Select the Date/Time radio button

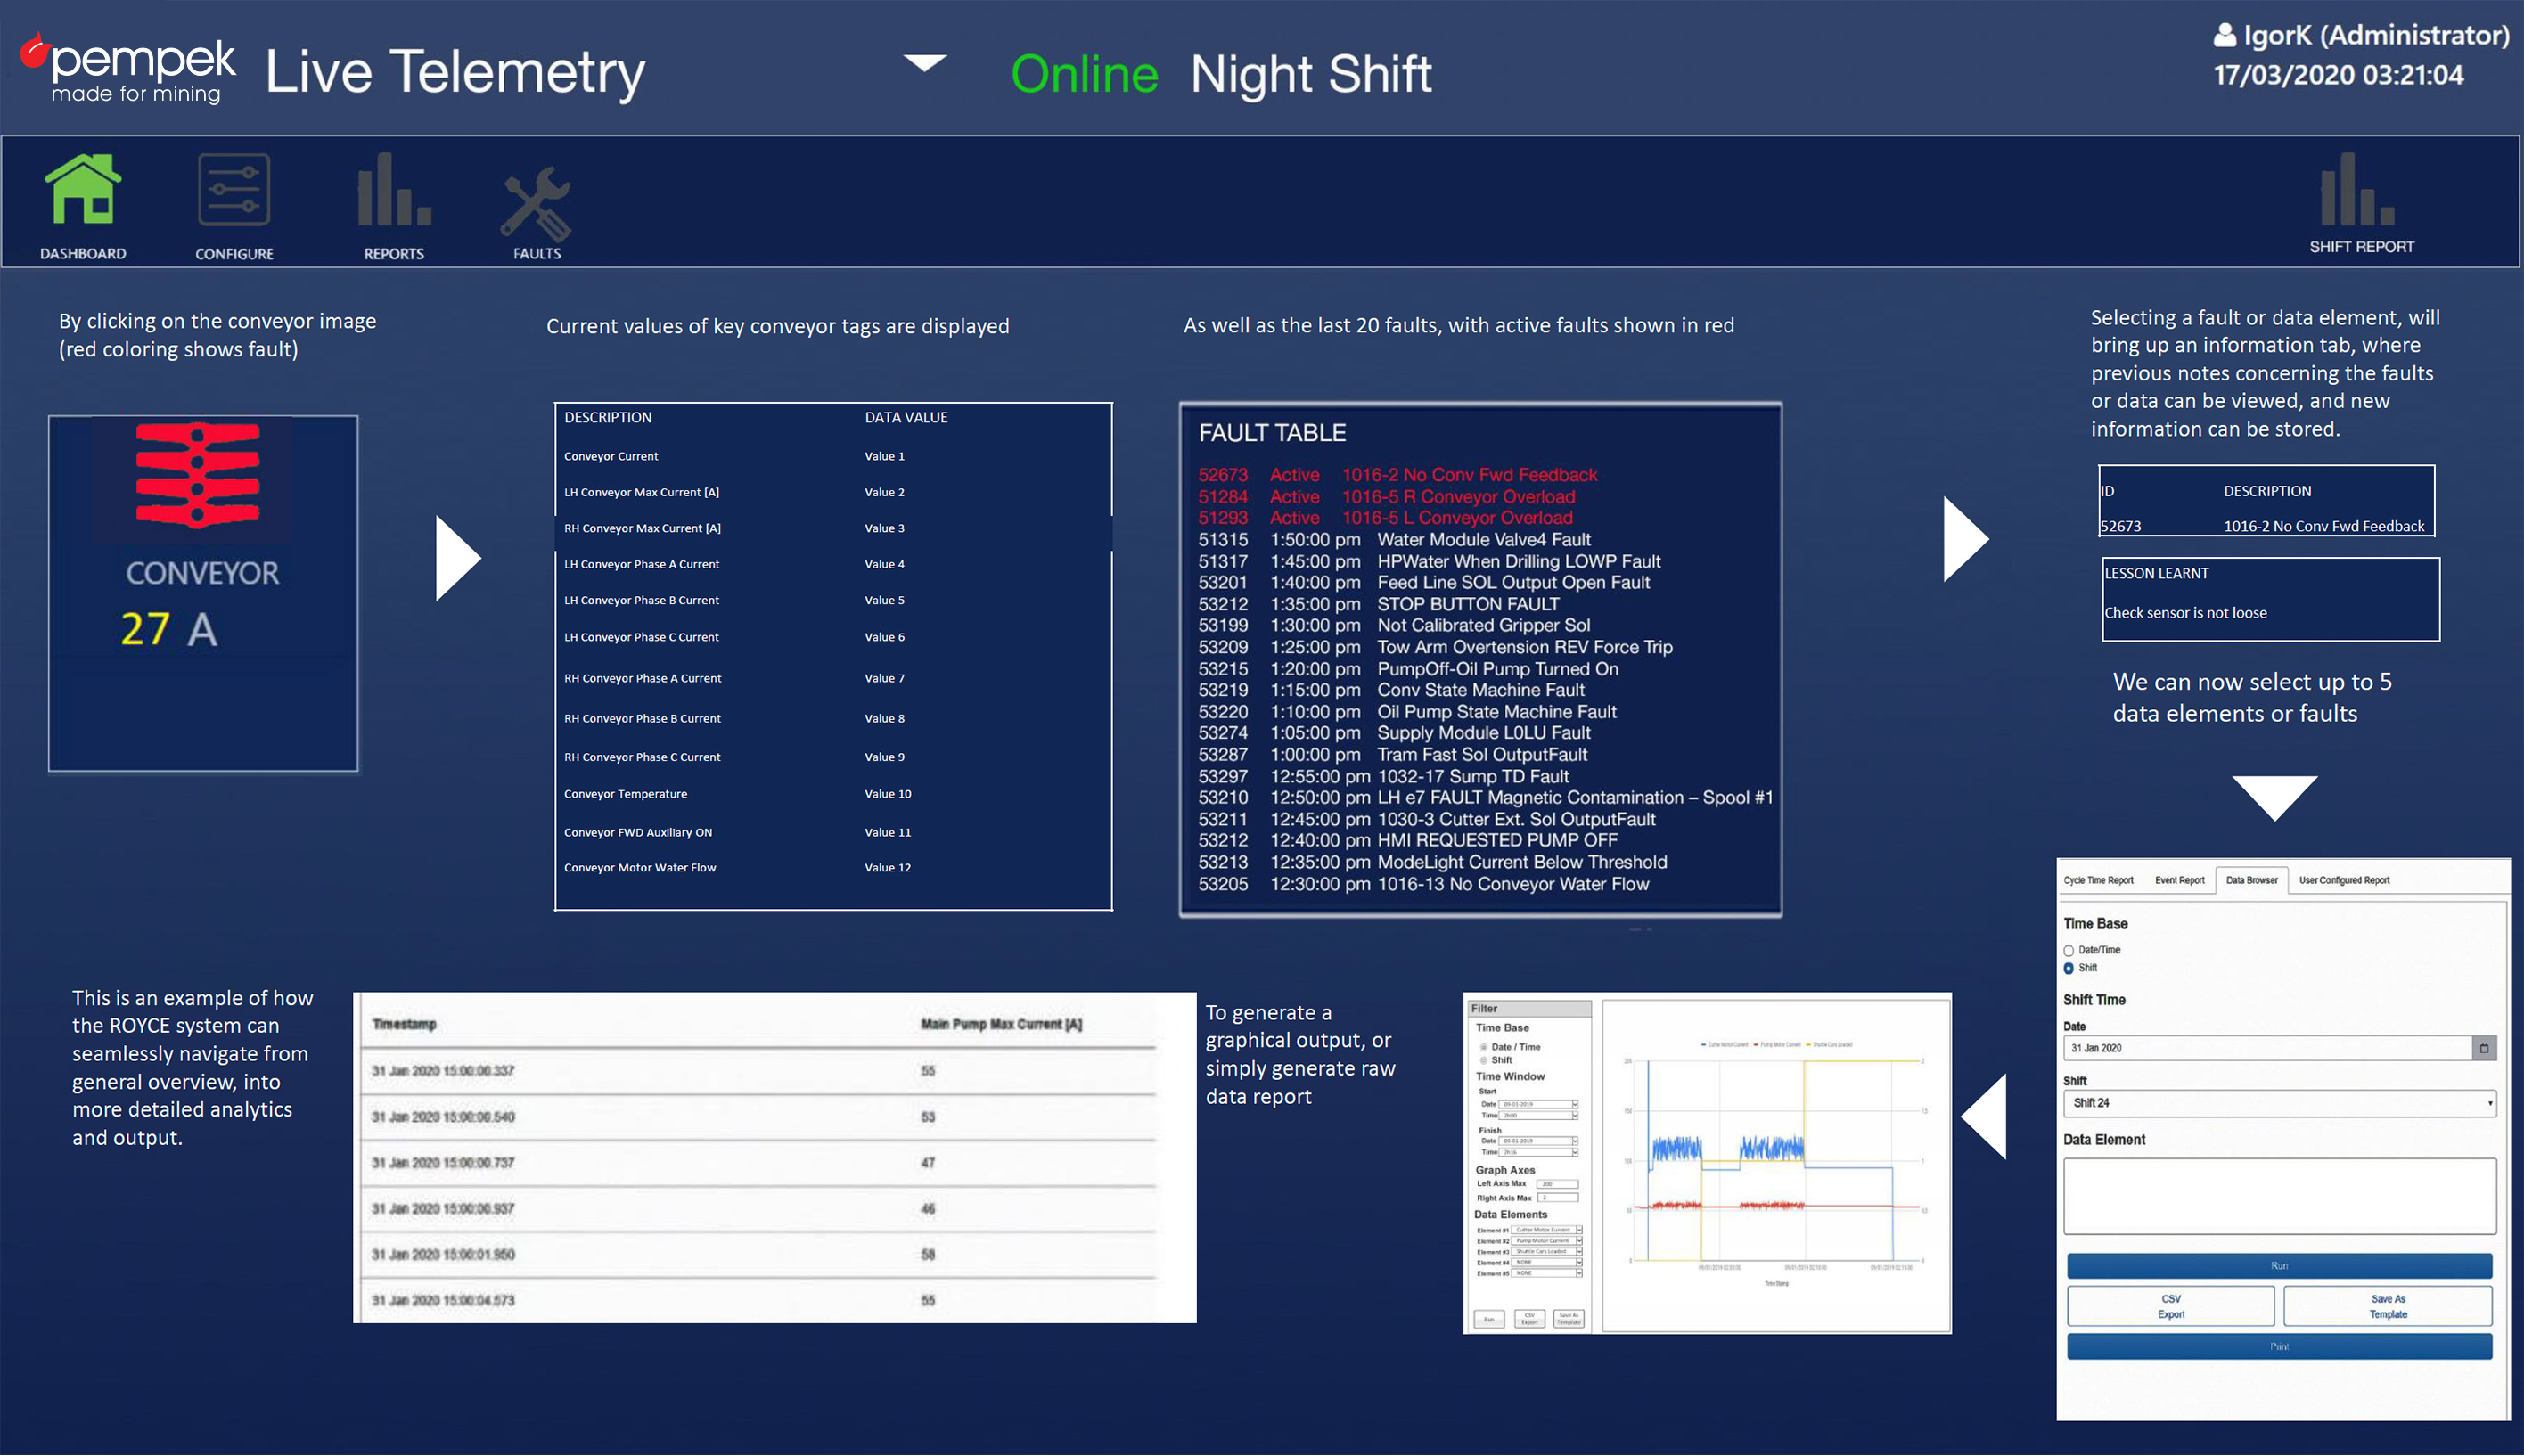[x=2068, y=950]
